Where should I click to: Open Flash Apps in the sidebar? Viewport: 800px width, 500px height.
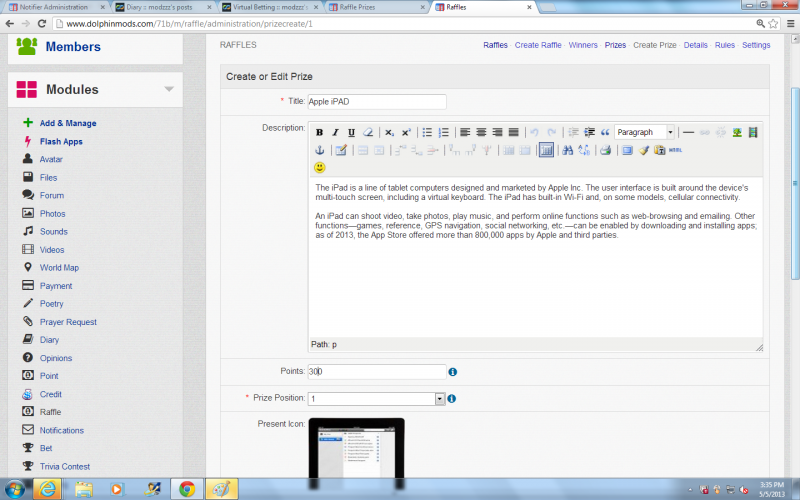pos(61,141)
